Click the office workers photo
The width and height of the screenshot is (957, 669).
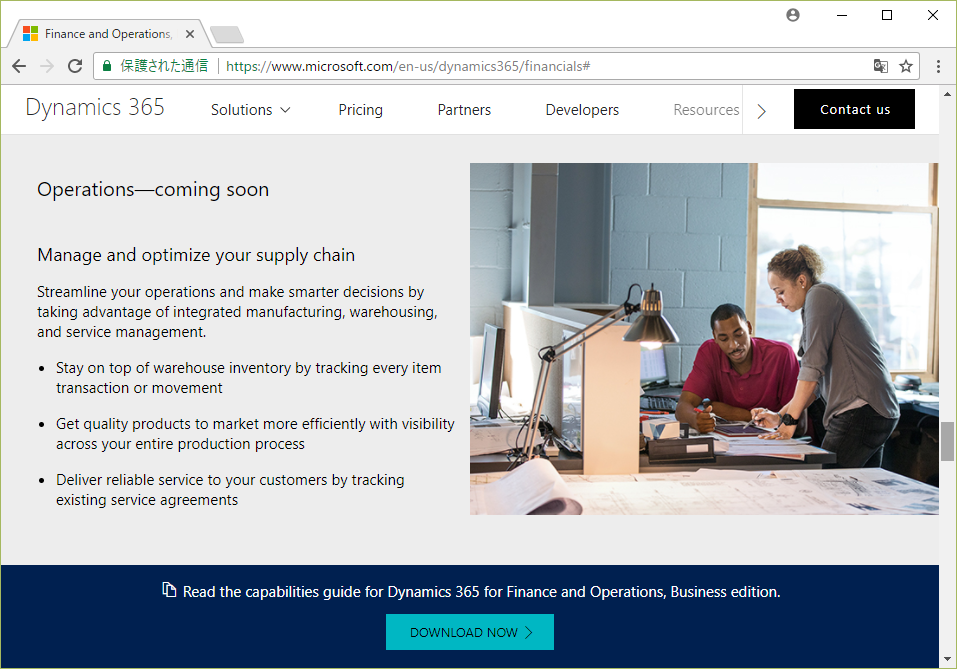click(704, 339)
